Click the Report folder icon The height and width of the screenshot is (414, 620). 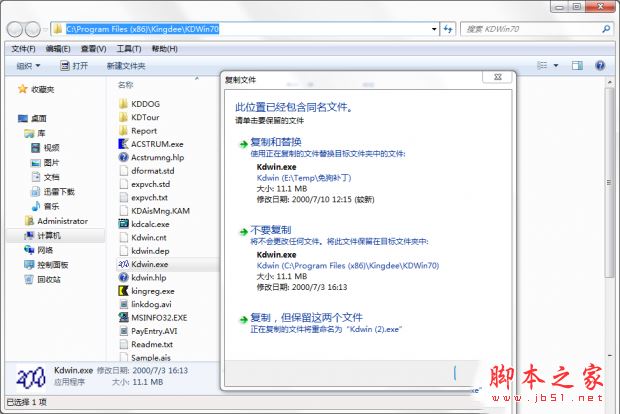point(123,130)
